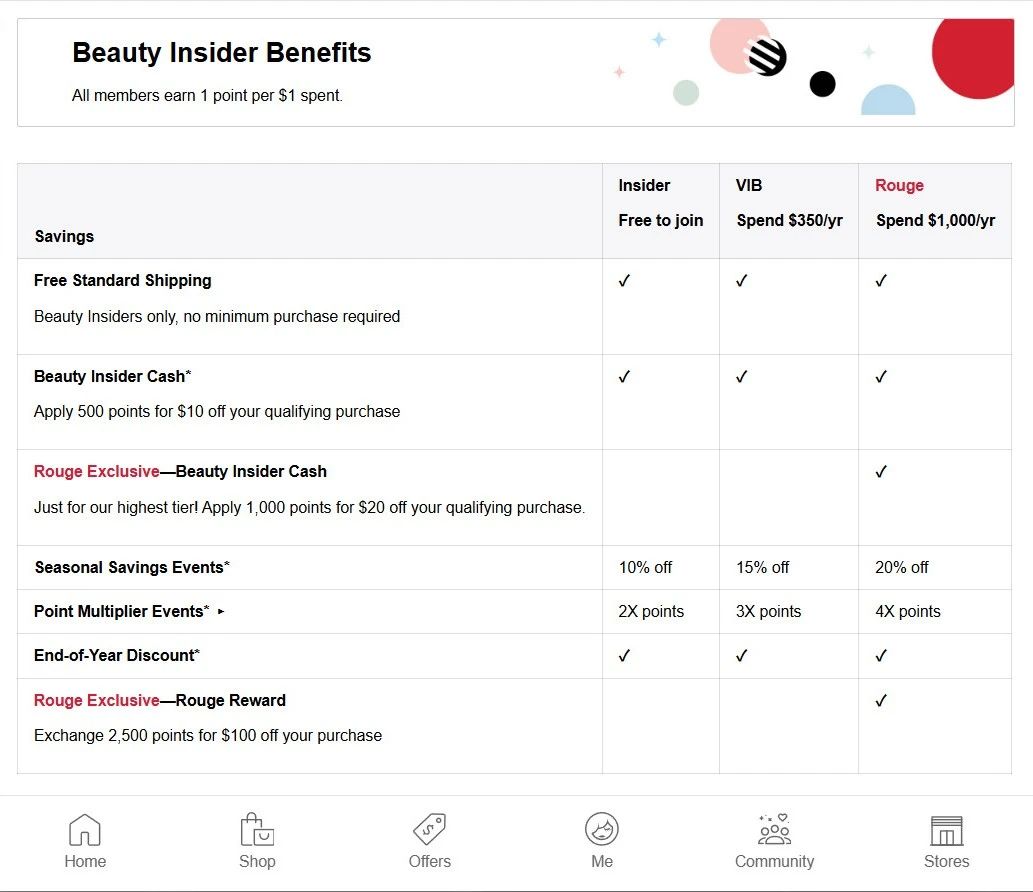Click the striped circle logo in banner
Image resolution: width=1033 pixels, height=892 pixels.
[767, 56]
